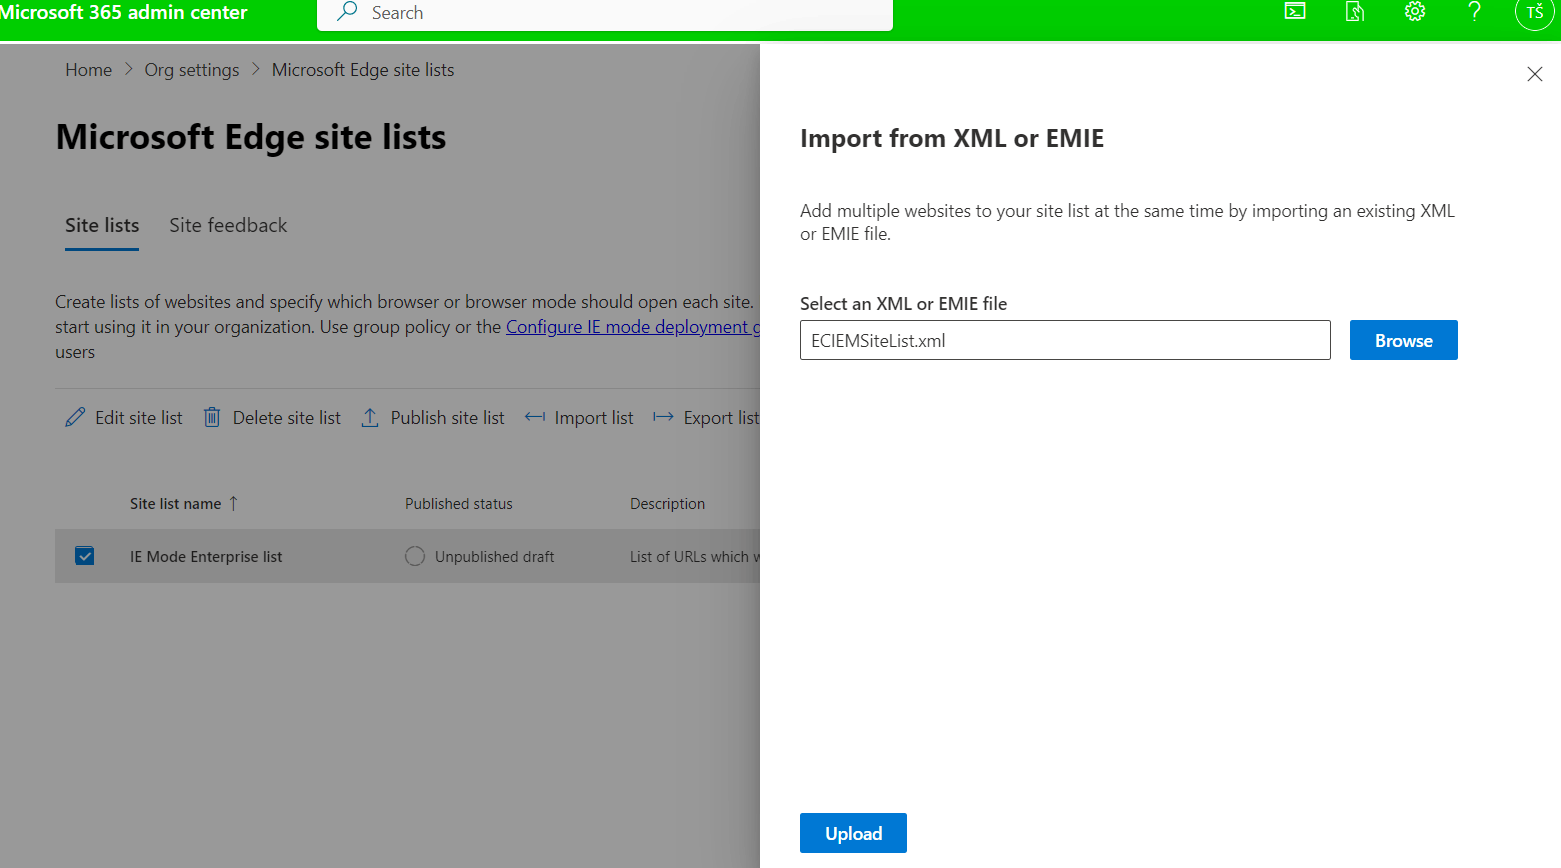Screen dimensions: 1561x868
Task: Click the Unpublished draft status circle
Action: click(415, 556)
